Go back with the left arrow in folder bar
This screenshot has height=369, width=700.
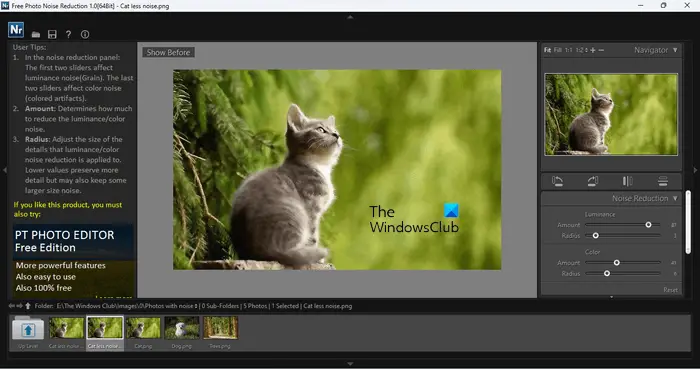click(x=12, y=306)
